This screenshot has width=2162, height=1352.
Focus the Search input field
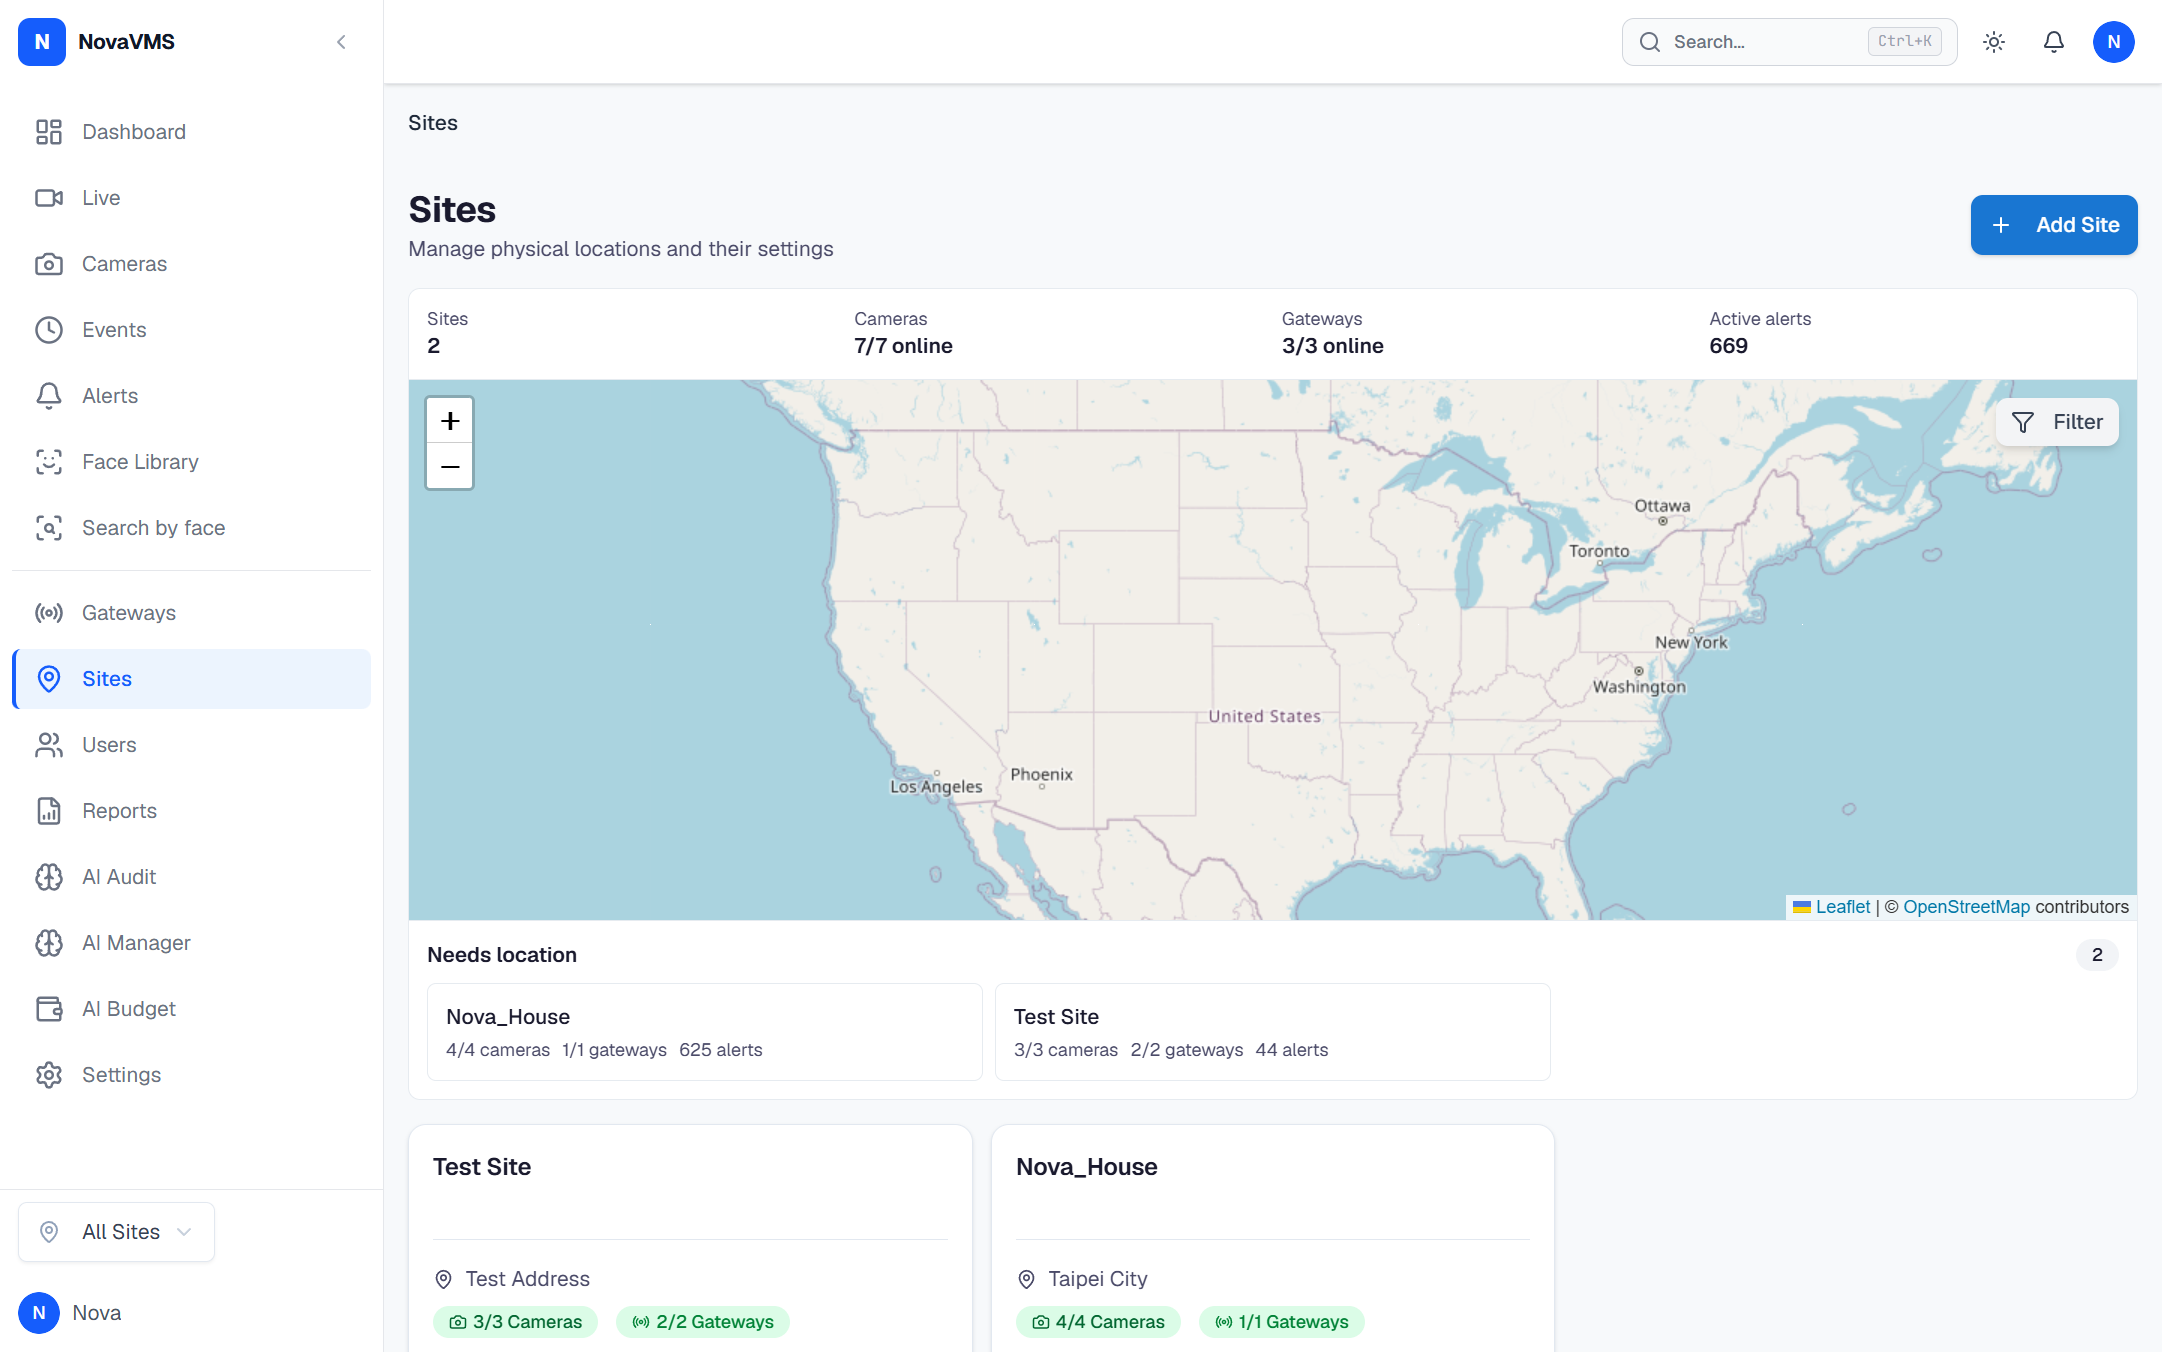[1789, 42]
